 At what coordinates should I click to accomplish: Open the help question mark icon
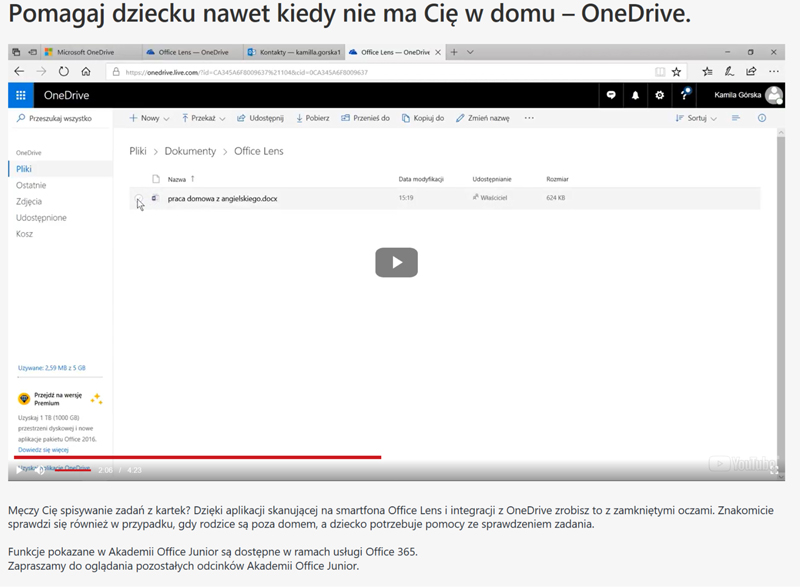[x=686, y=95]
